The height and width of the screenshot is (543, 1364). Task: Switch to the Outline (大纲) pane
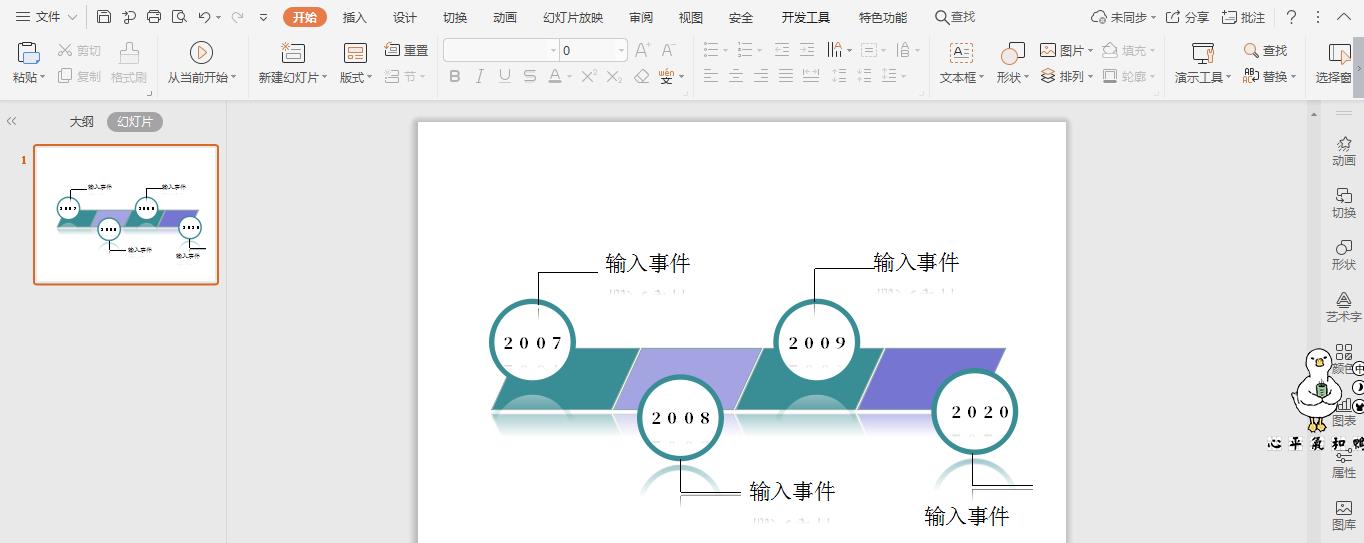pyautogui.click(x=81, y=121)
